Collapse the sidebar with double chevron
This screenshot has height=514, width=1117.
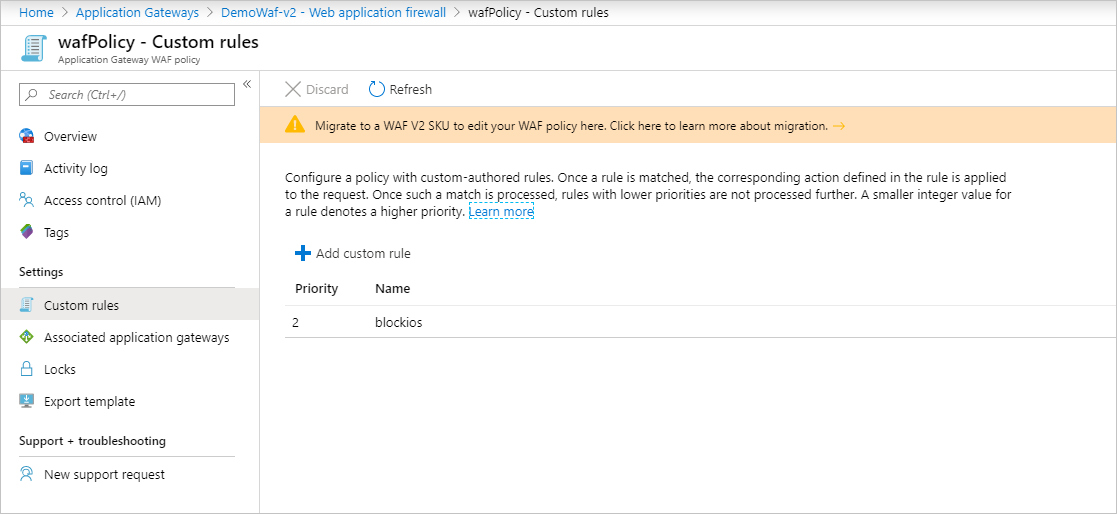tap(246, 85)
